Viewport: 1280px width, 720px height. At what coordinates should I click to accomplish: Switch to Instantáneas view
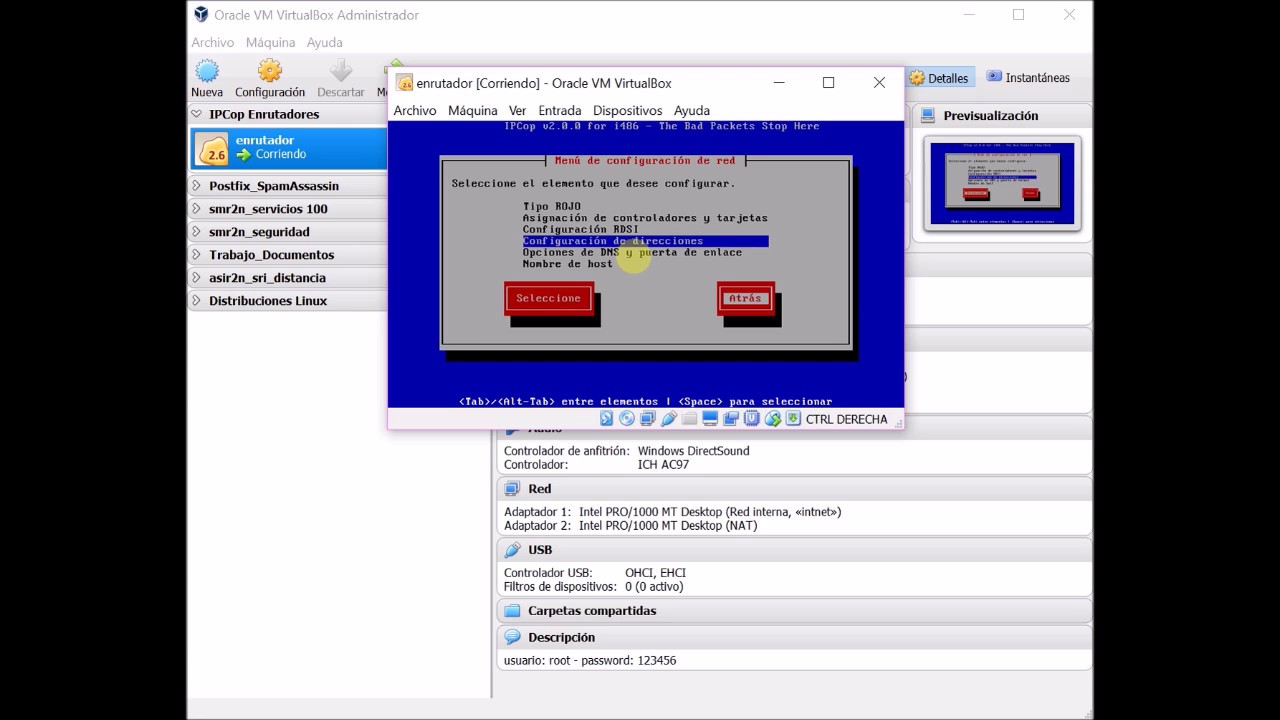tap(1028, 78)
